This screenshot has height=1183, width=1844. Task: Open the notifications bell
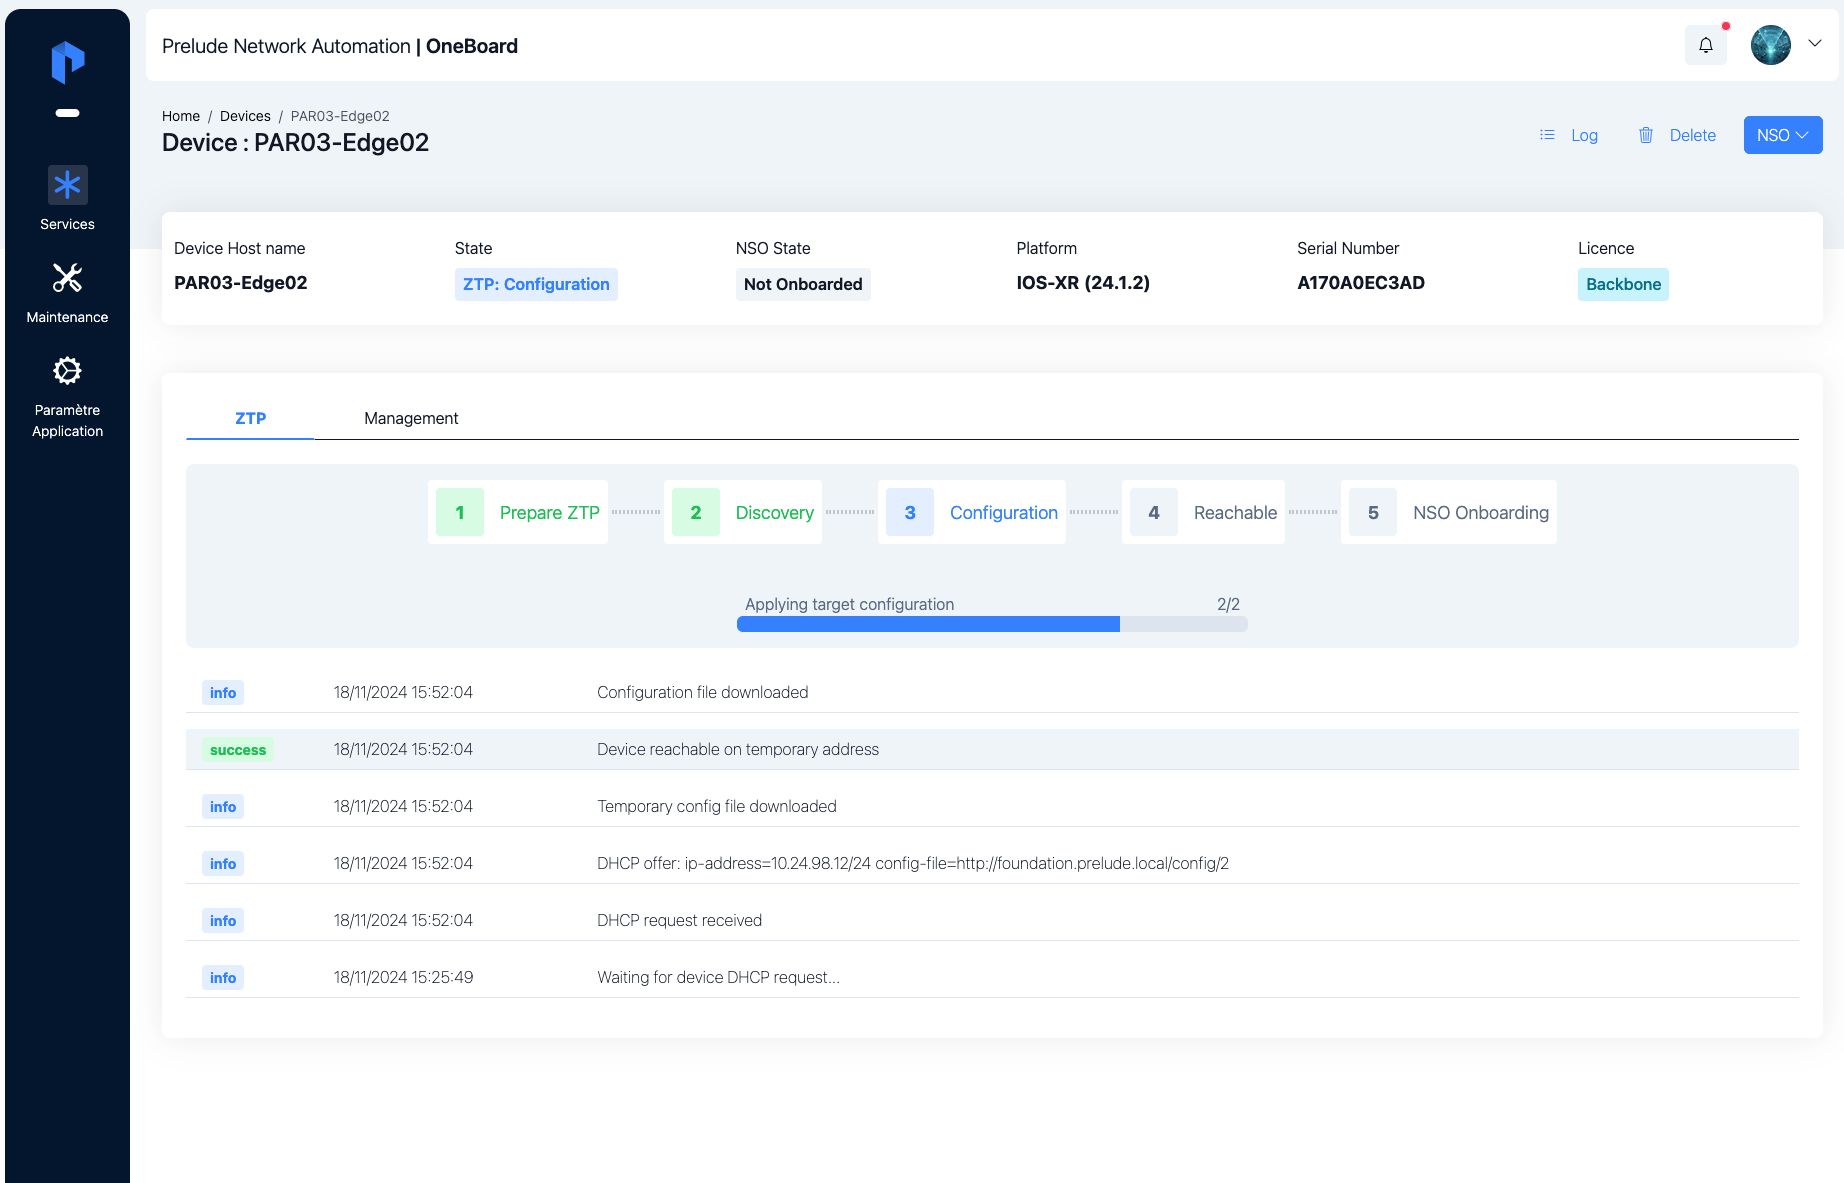(x=1705, y=45)
